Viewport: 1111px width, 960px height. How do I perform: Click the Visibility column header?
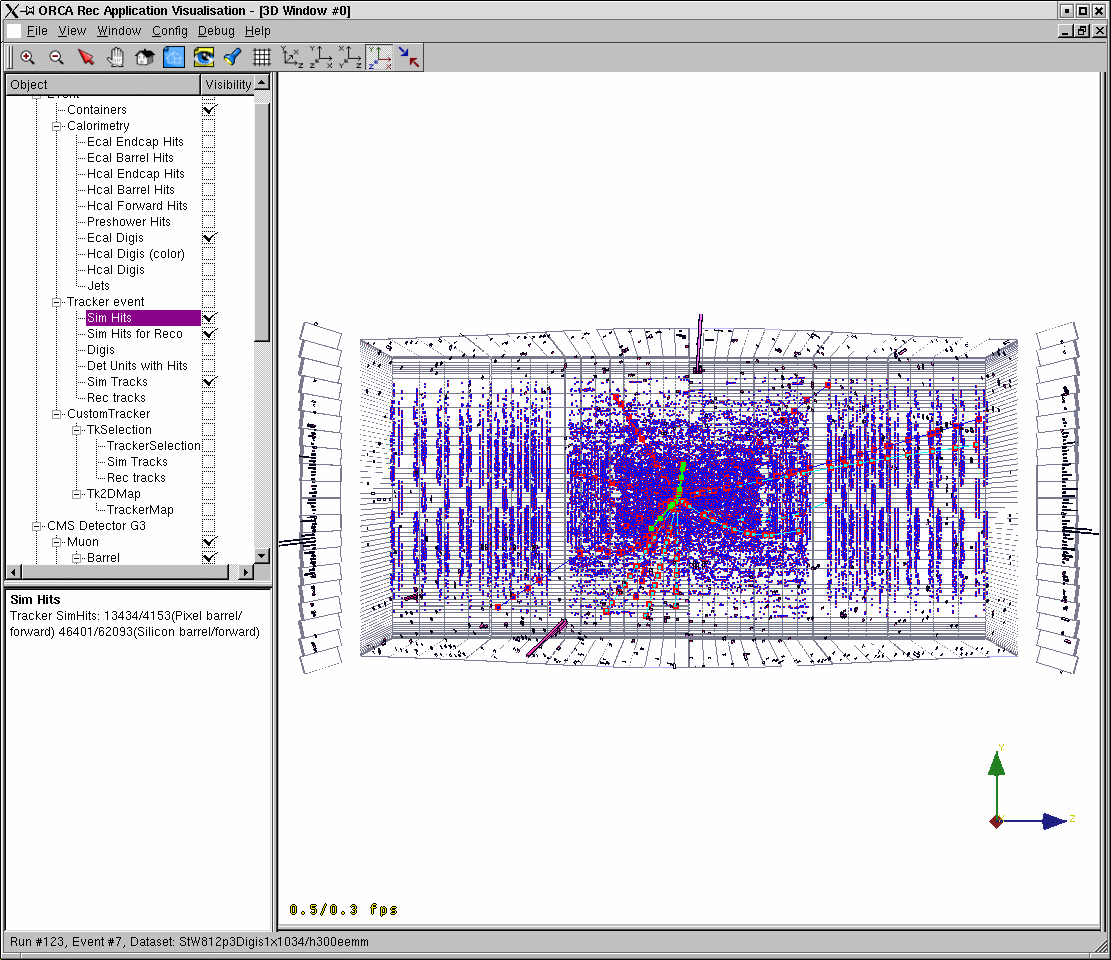coord(228,85)
